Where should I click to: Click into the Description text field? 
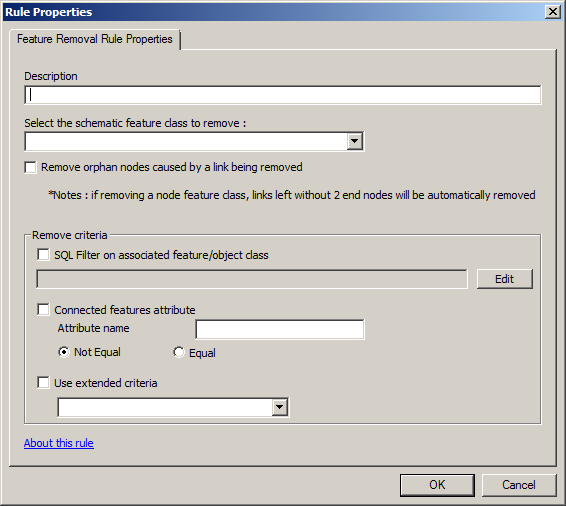[283, 95]
